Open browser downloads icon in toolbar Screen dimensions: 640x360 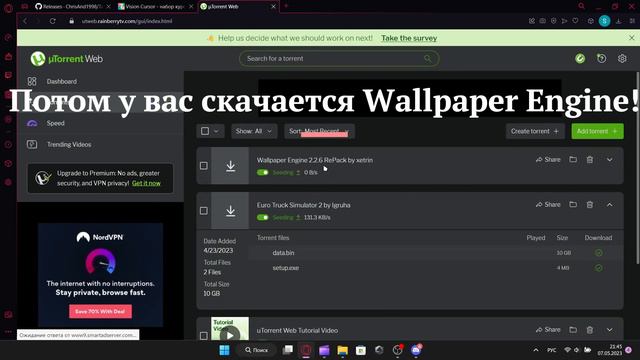coord(619,21)
